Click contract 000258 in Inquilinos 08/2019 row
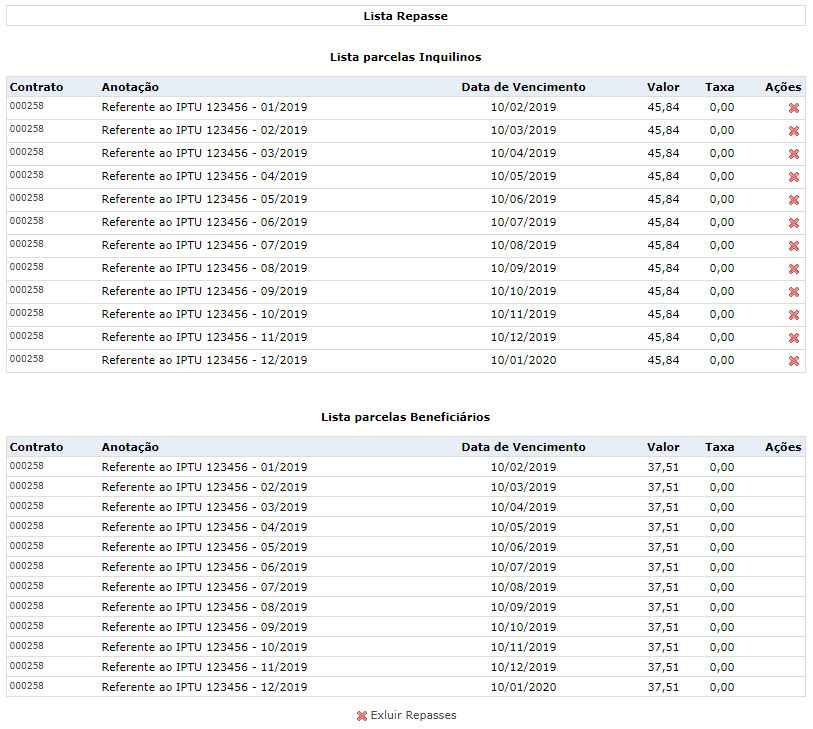813x729 pixels. pos(26,267)
